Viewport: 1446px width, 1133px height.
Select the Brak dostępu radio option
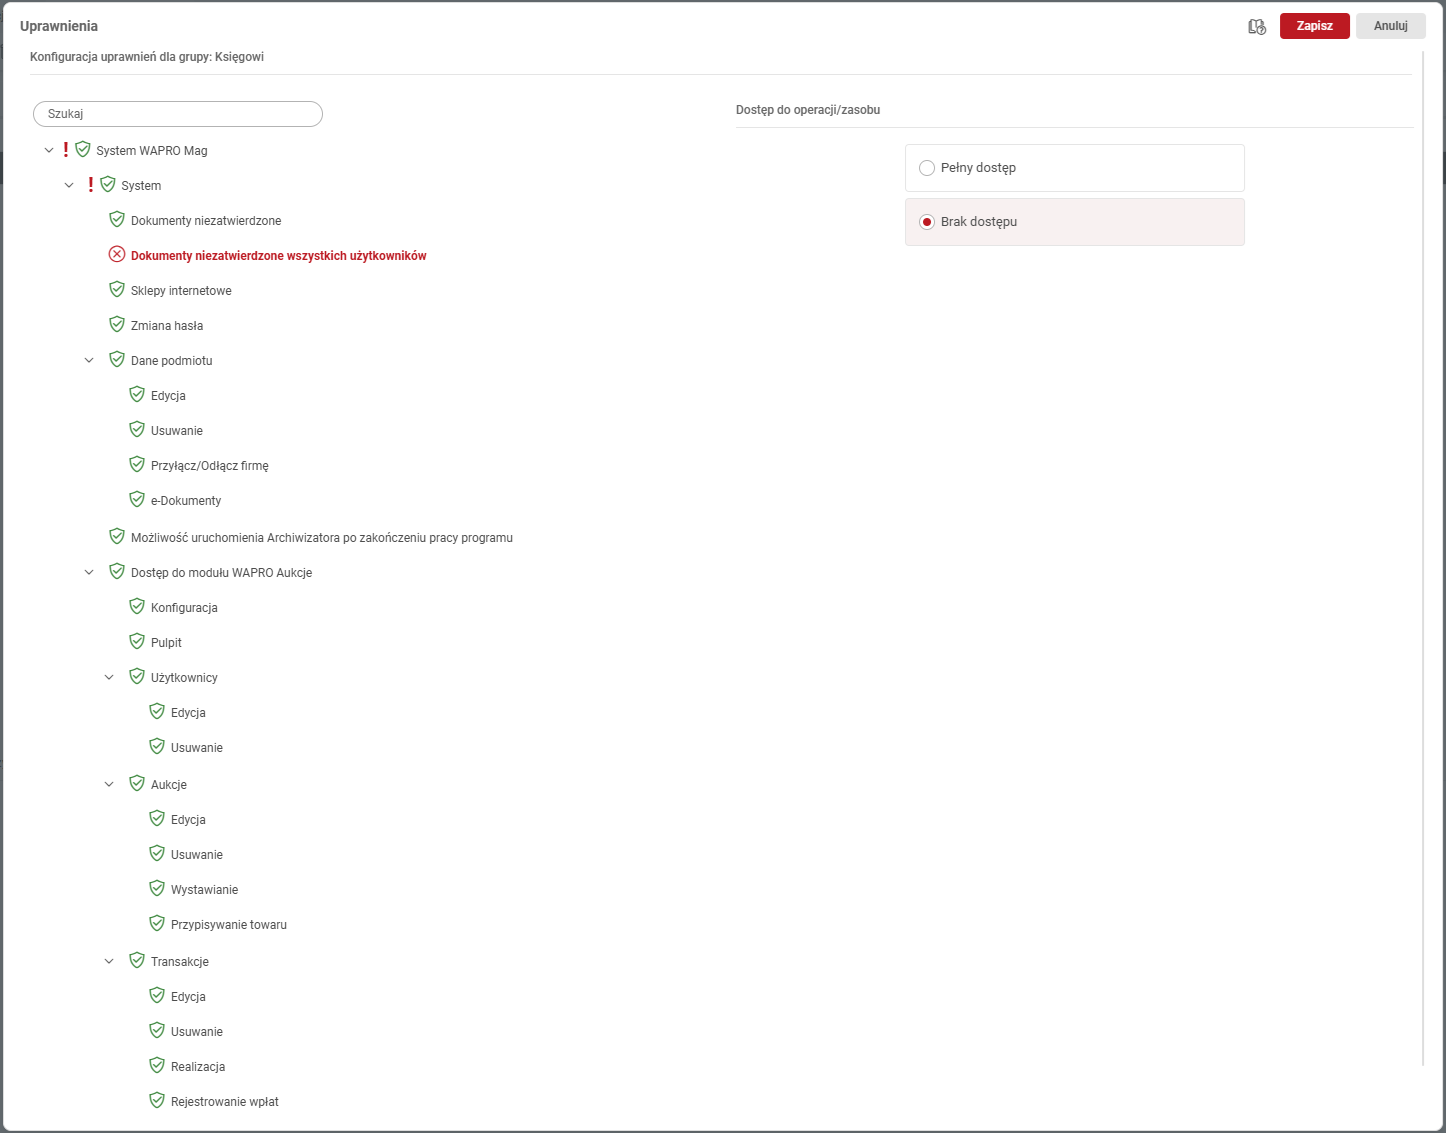(x=927, y=222)
